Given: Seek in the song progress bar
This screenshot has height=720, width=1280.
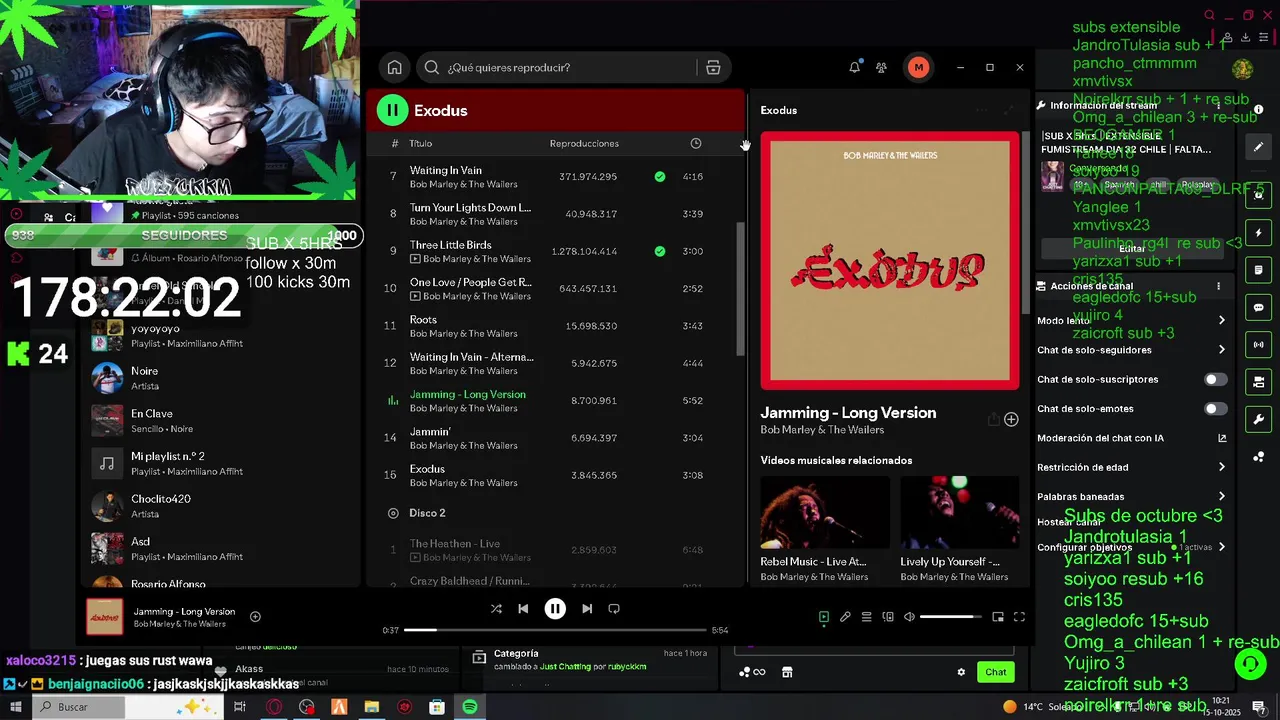Looking at the screenshot, I should [555, 630].
